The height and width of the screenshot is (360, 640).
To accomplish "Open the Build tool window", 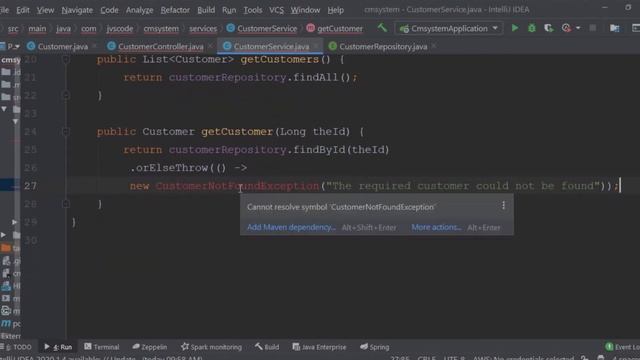I will tap(267, 347).
